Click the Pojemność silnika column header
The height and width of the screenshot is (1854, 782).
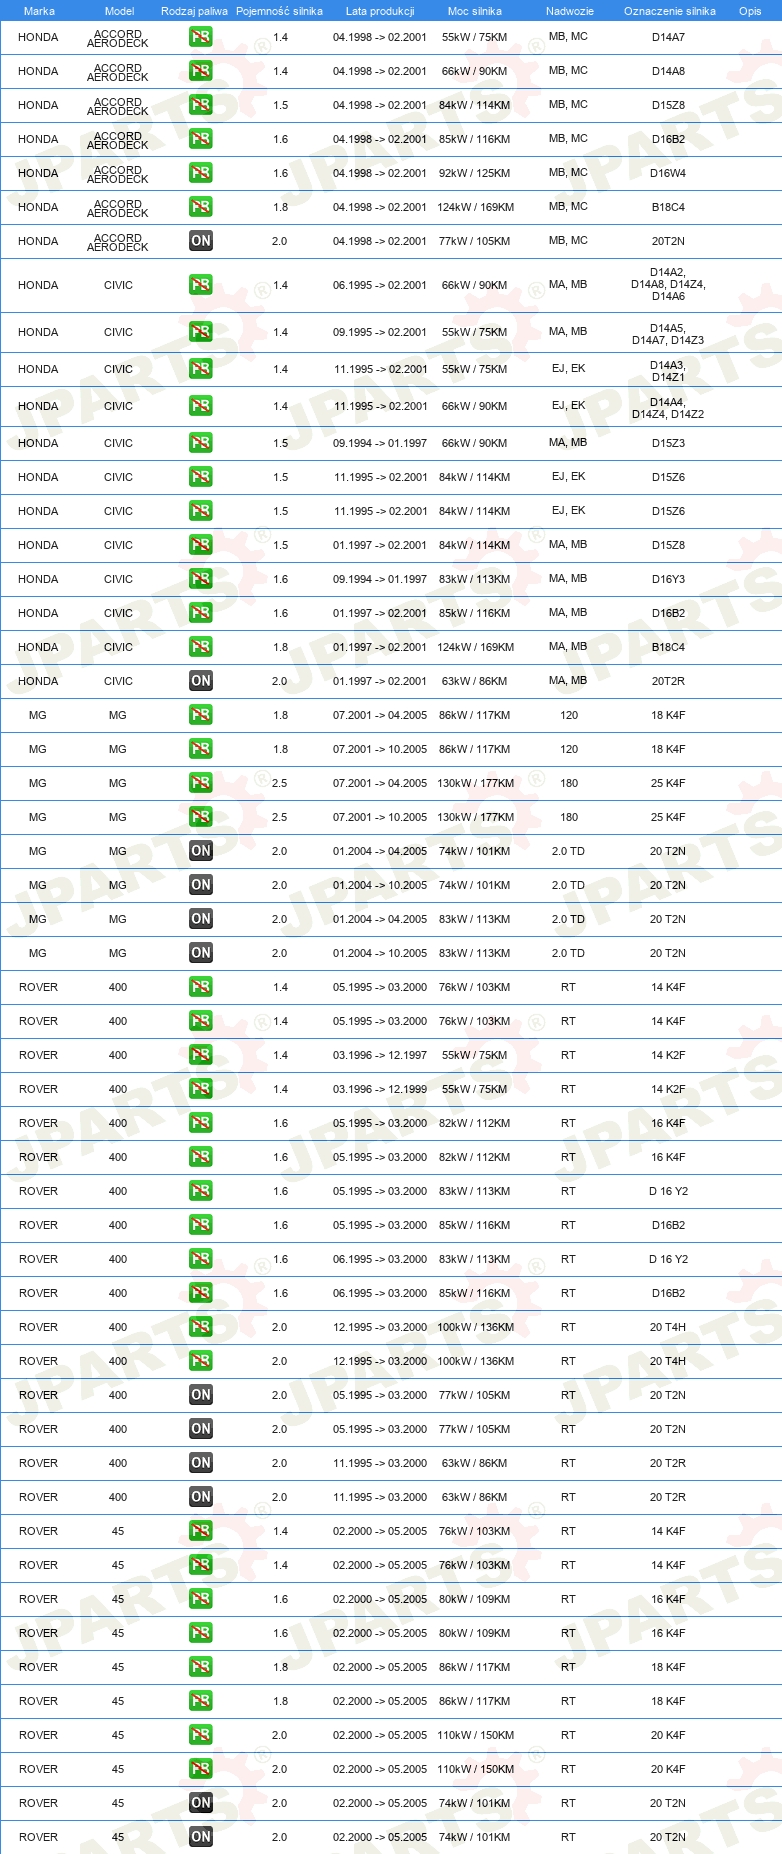tap(279, 11)
